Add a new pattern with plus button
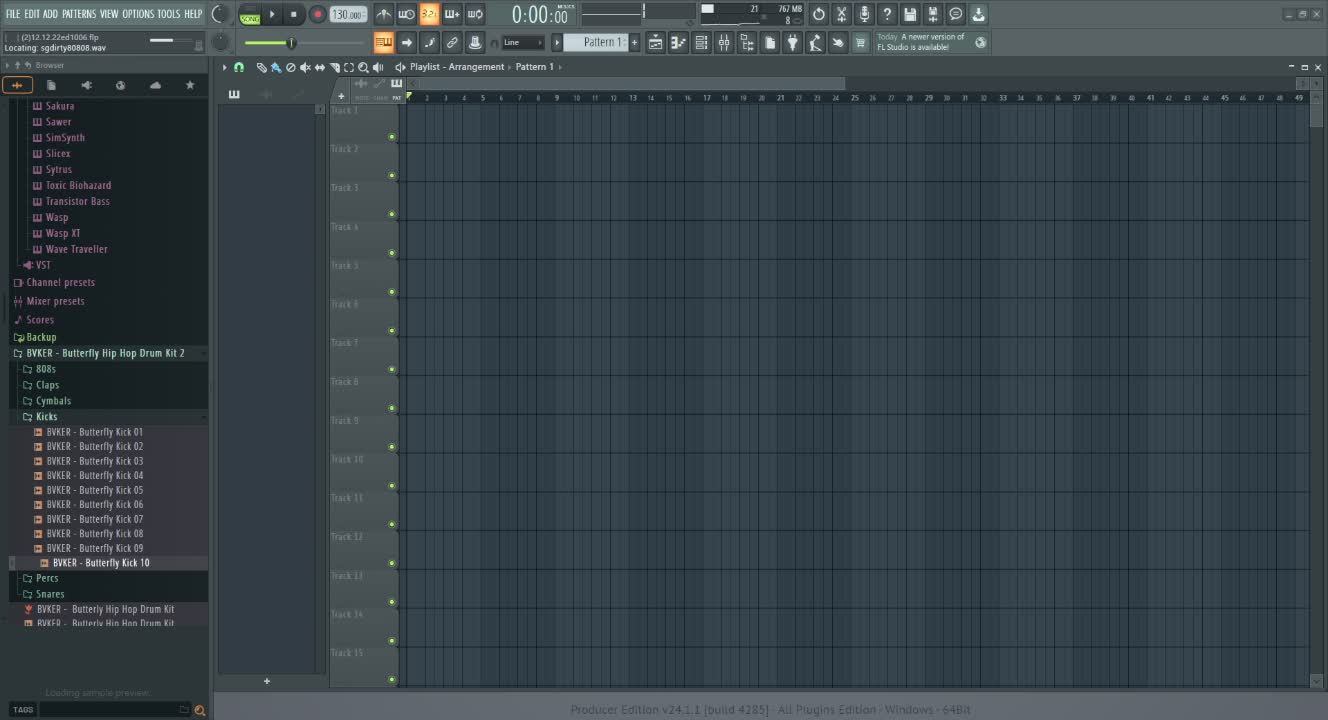Viewport: 1328px width, 720px height. tap(634, 42)
